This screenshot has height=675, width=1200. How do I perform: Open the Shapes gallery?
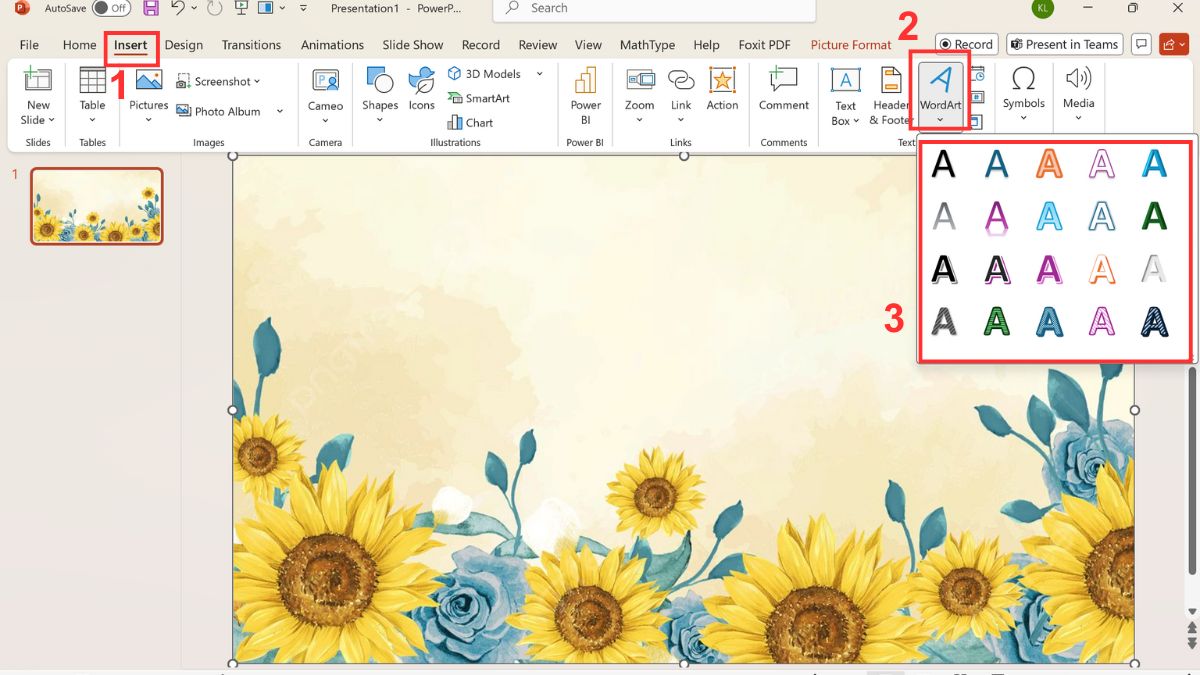point(380,96)
